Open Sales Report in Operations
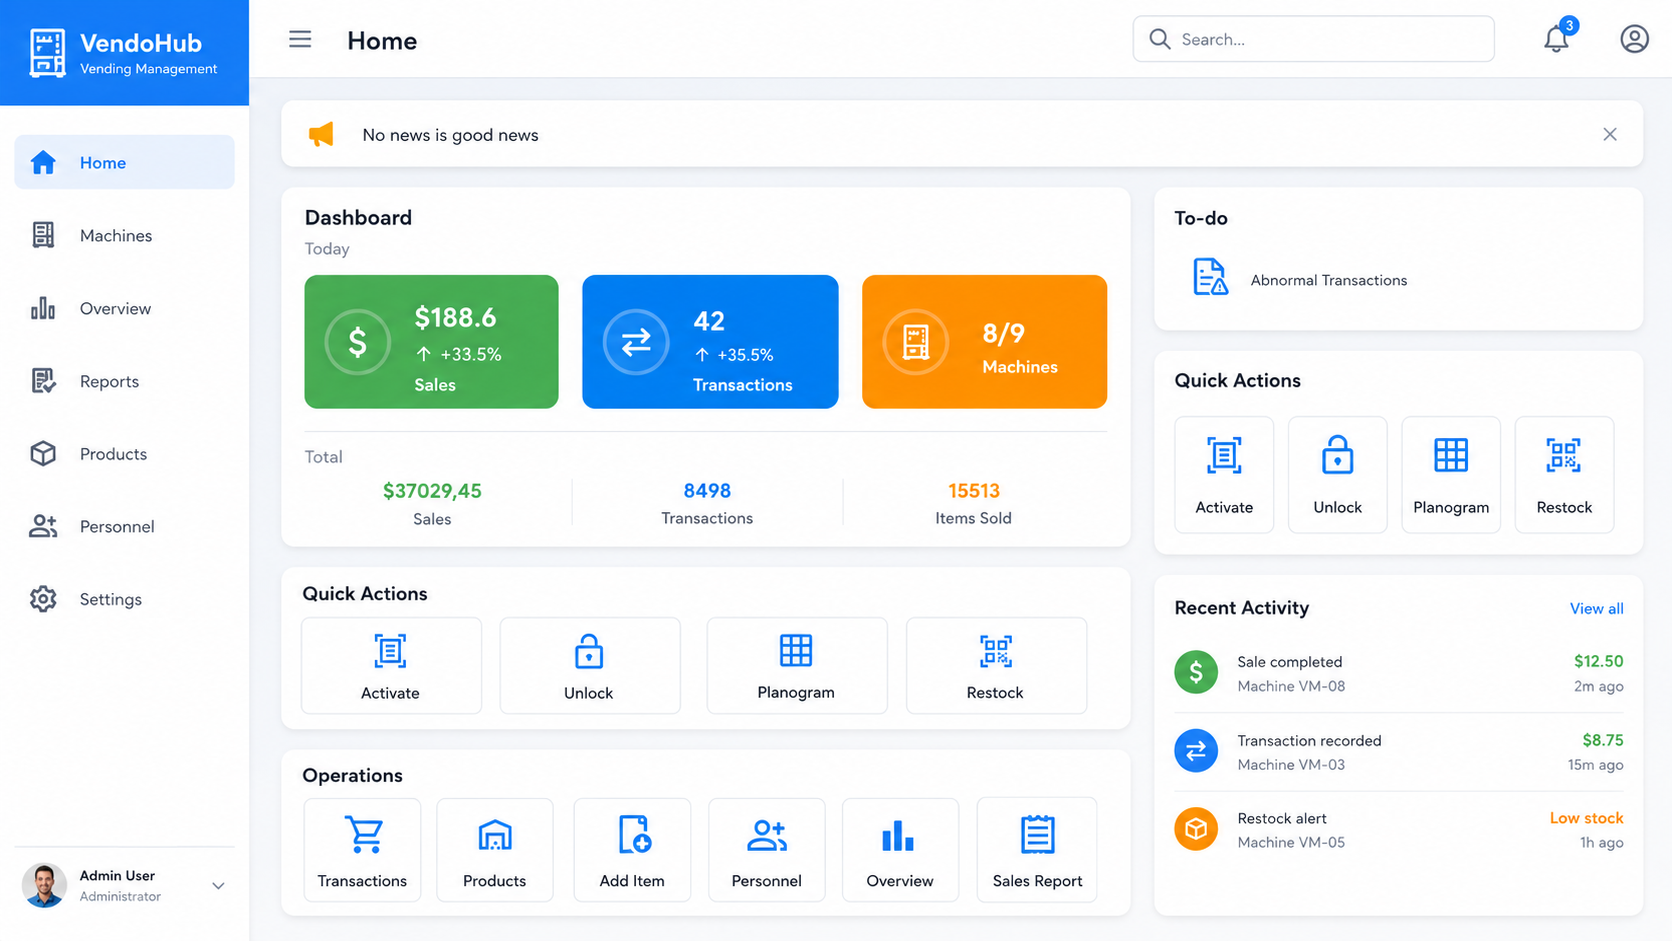 point(1037,850)
